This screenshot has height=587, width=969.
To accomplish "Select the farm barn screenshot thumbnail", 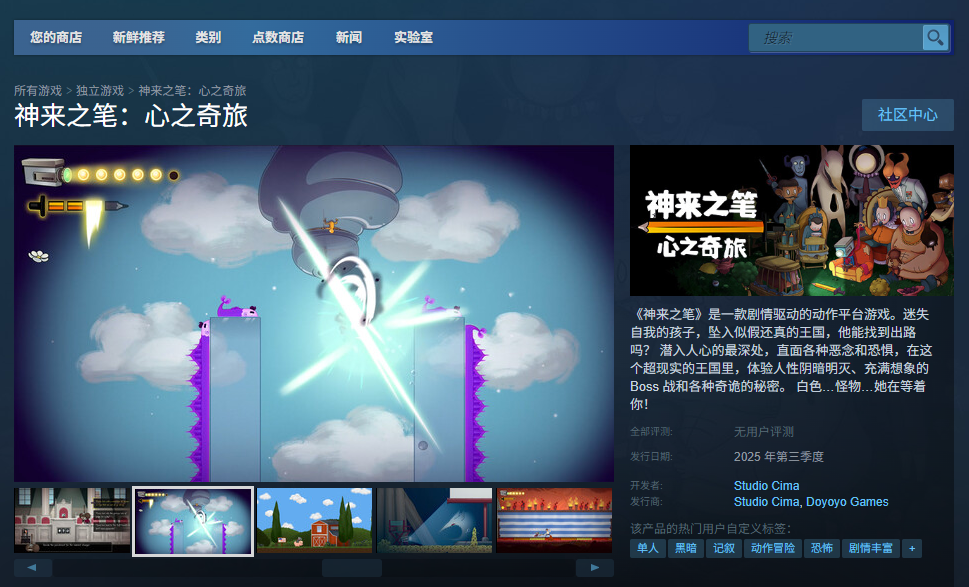I will pyautogui.click(x=314, y=520).
